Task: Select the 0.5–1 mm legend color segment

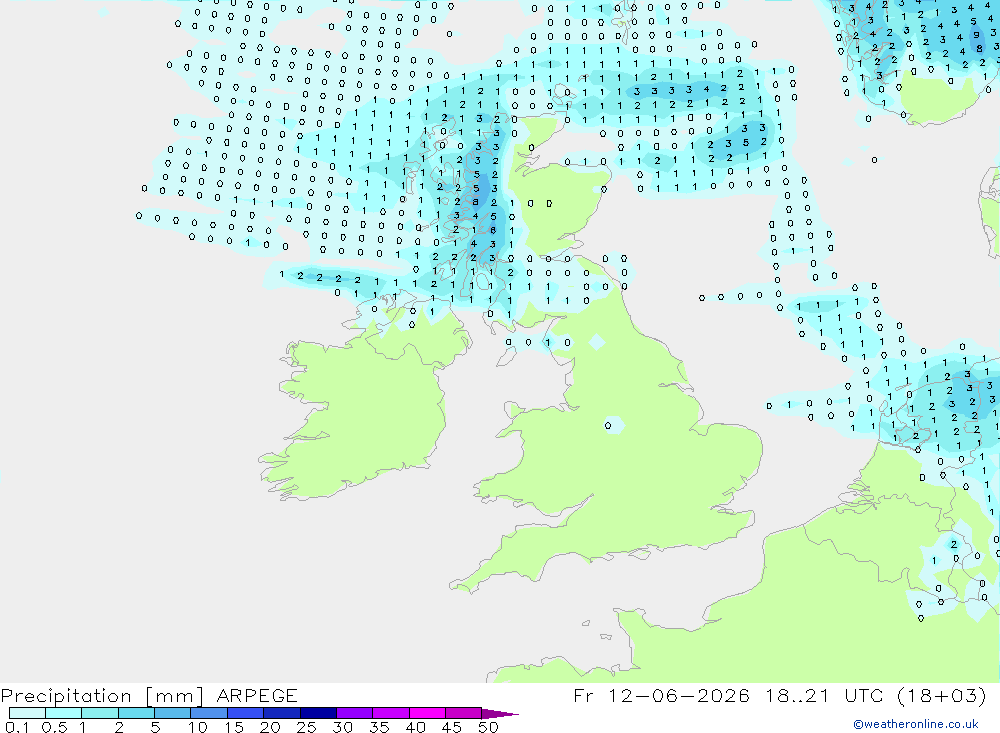Action: (64, 713)
